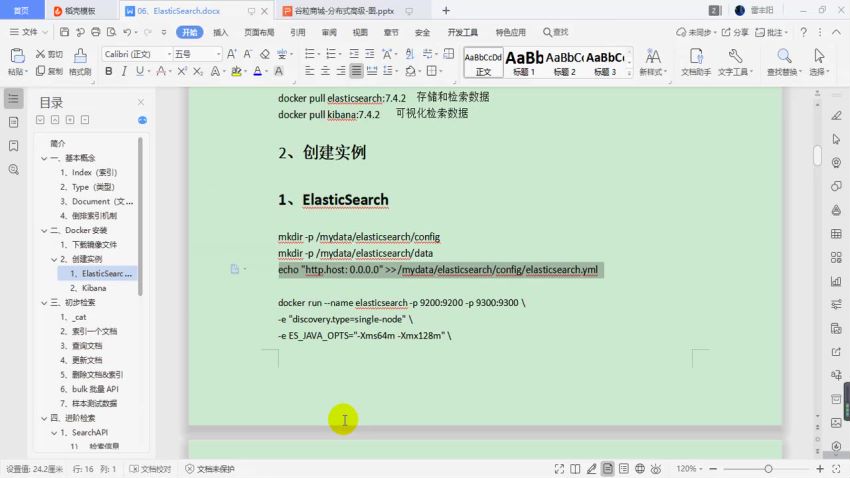
Task: Apply subscript formatting
Action: (198, 71)
